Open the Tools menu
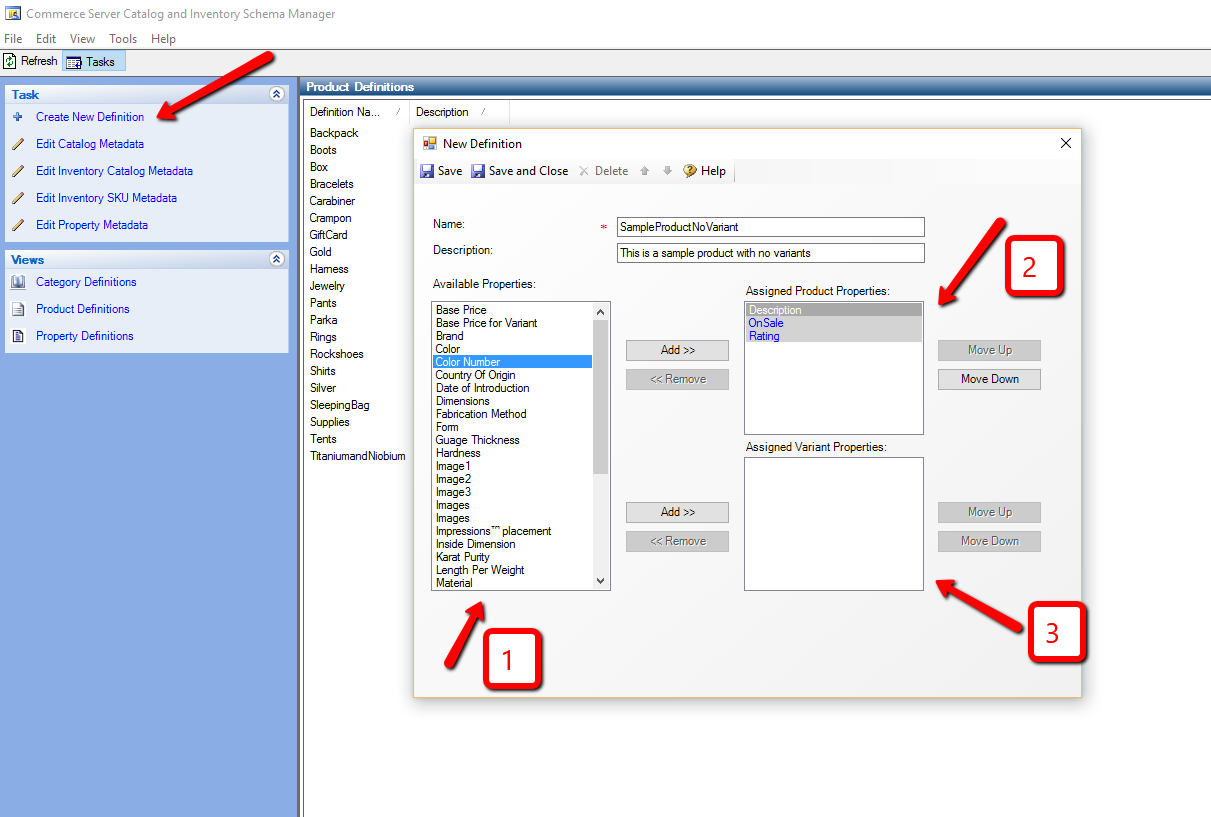This screenshot has width=1211, height=817. click(123, 39)
